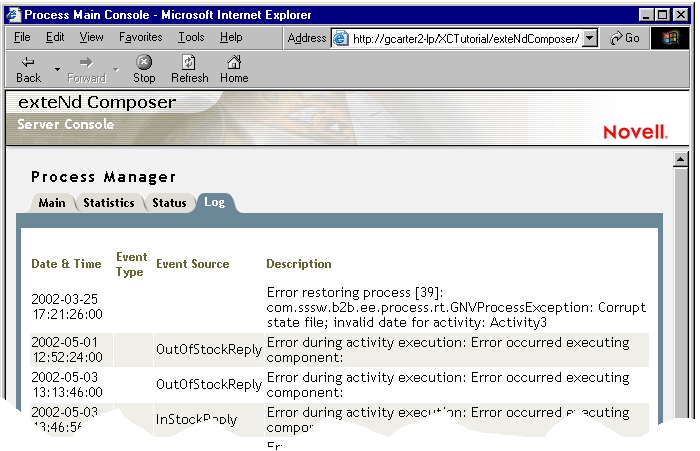
Task: Open the Favorites menu
Action: pos(141,37)
